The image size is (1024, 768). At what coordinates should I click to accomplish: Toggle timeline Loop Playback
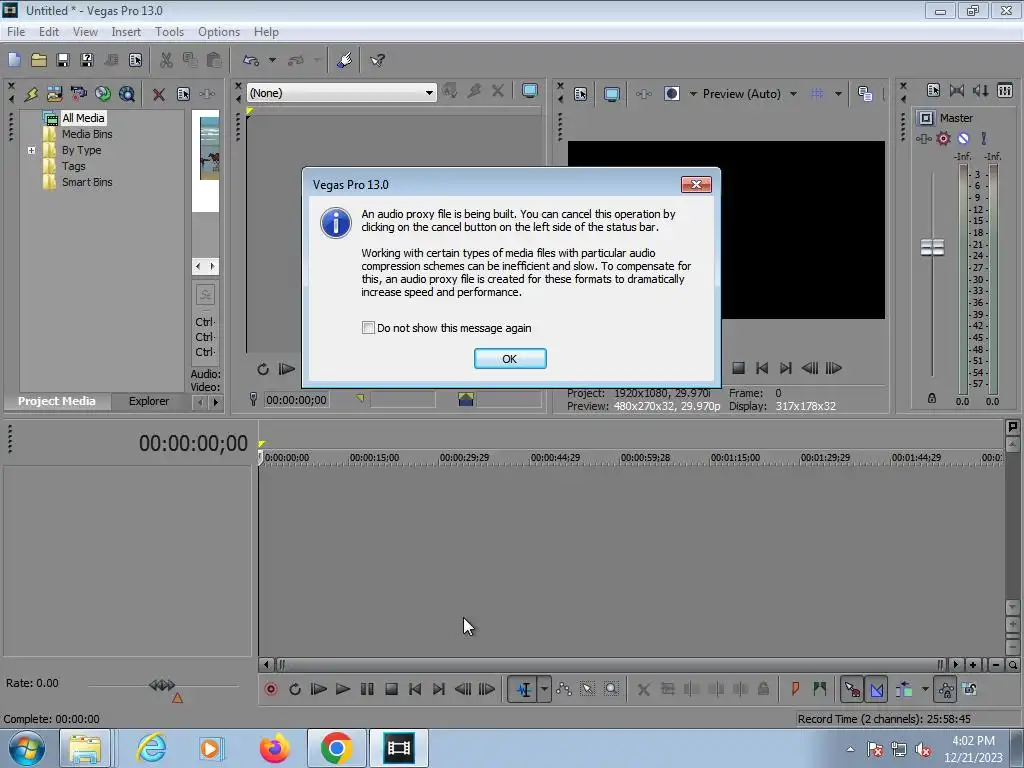[x=295, y=689]
